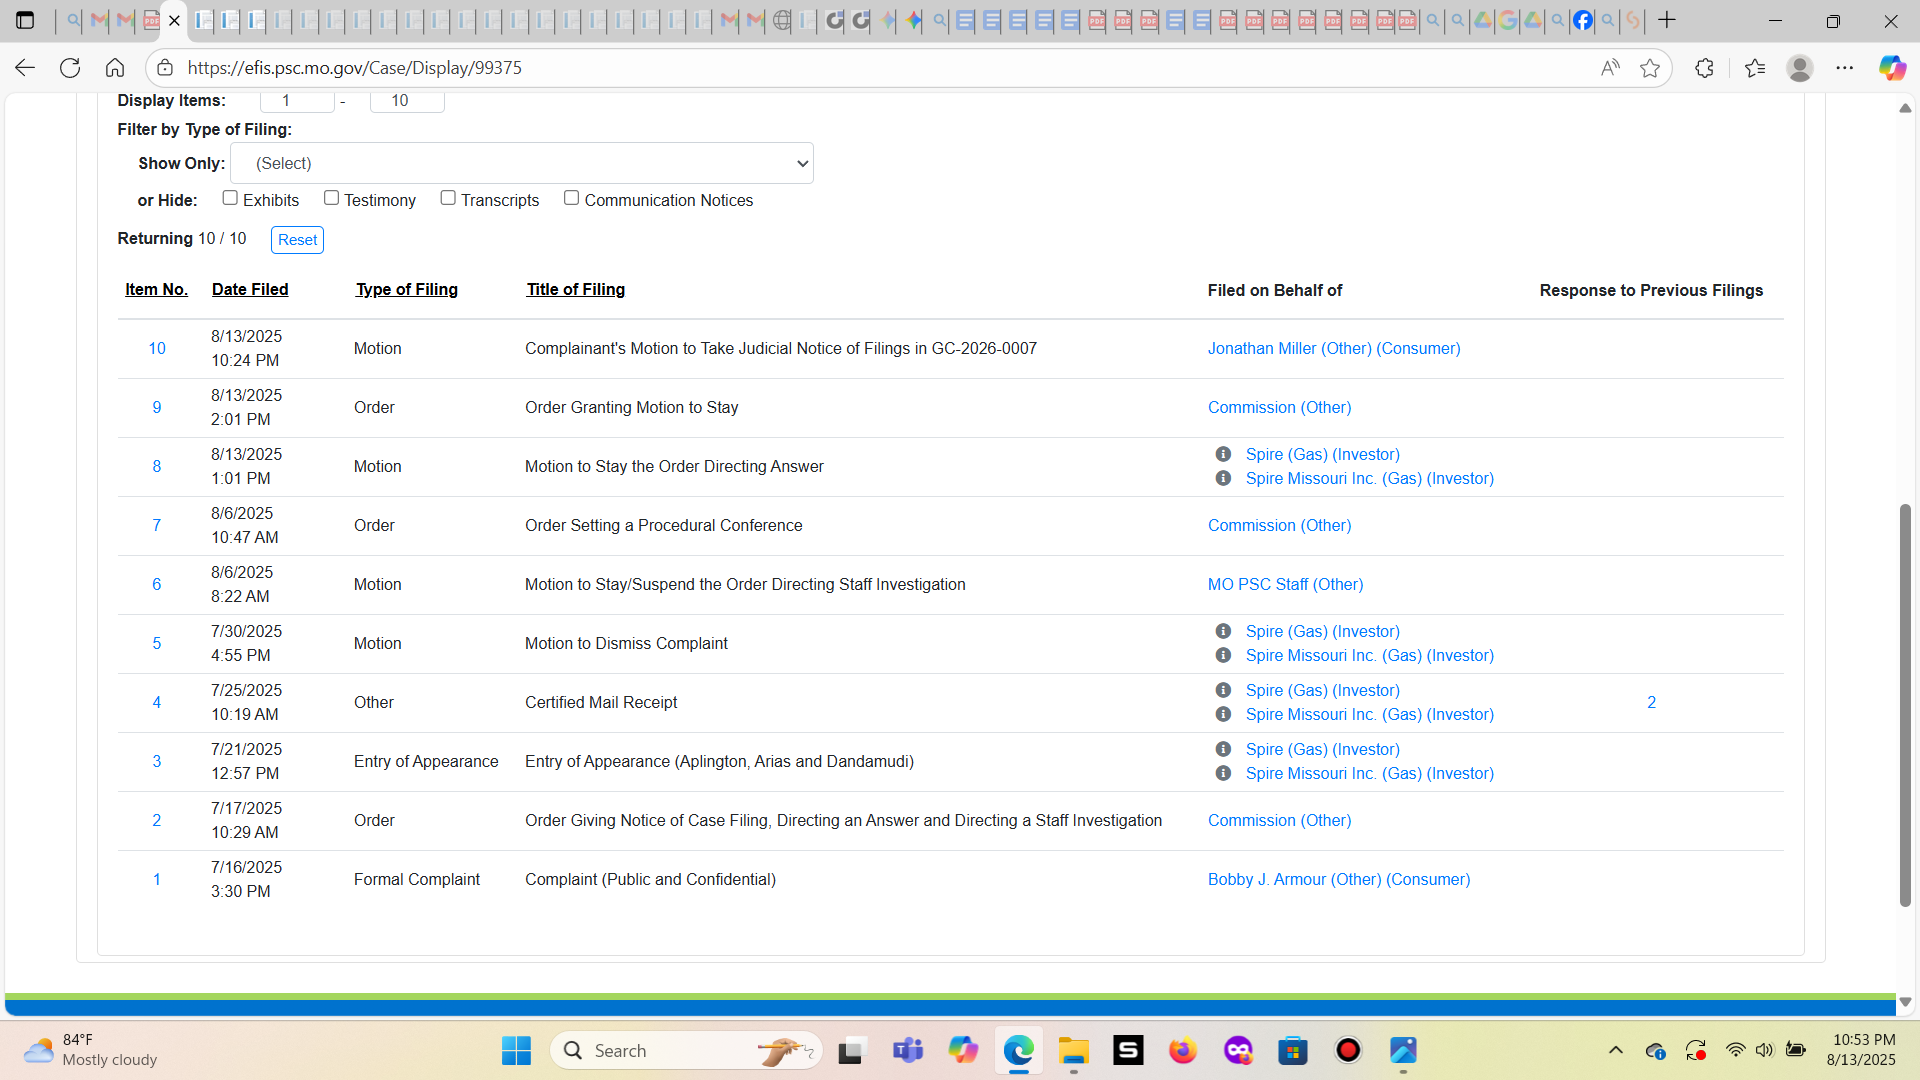Open browser profile avatar

[1800, 68]
